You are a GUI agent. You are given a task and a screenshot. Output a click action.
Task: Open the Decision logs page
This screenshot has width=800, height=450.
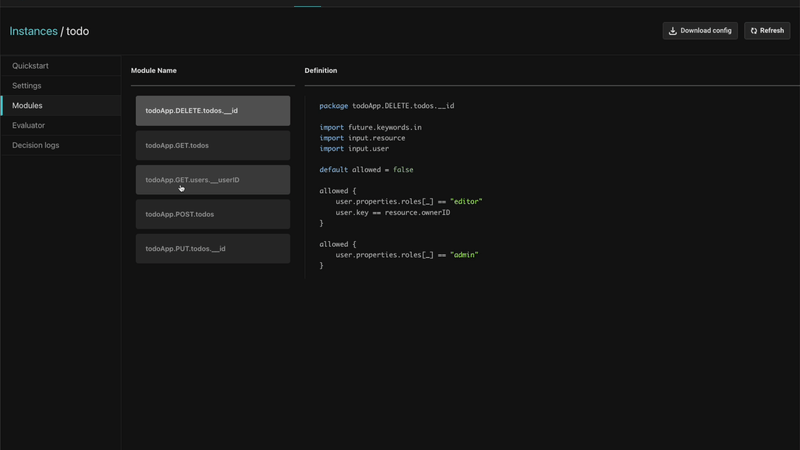click(35, 146)
